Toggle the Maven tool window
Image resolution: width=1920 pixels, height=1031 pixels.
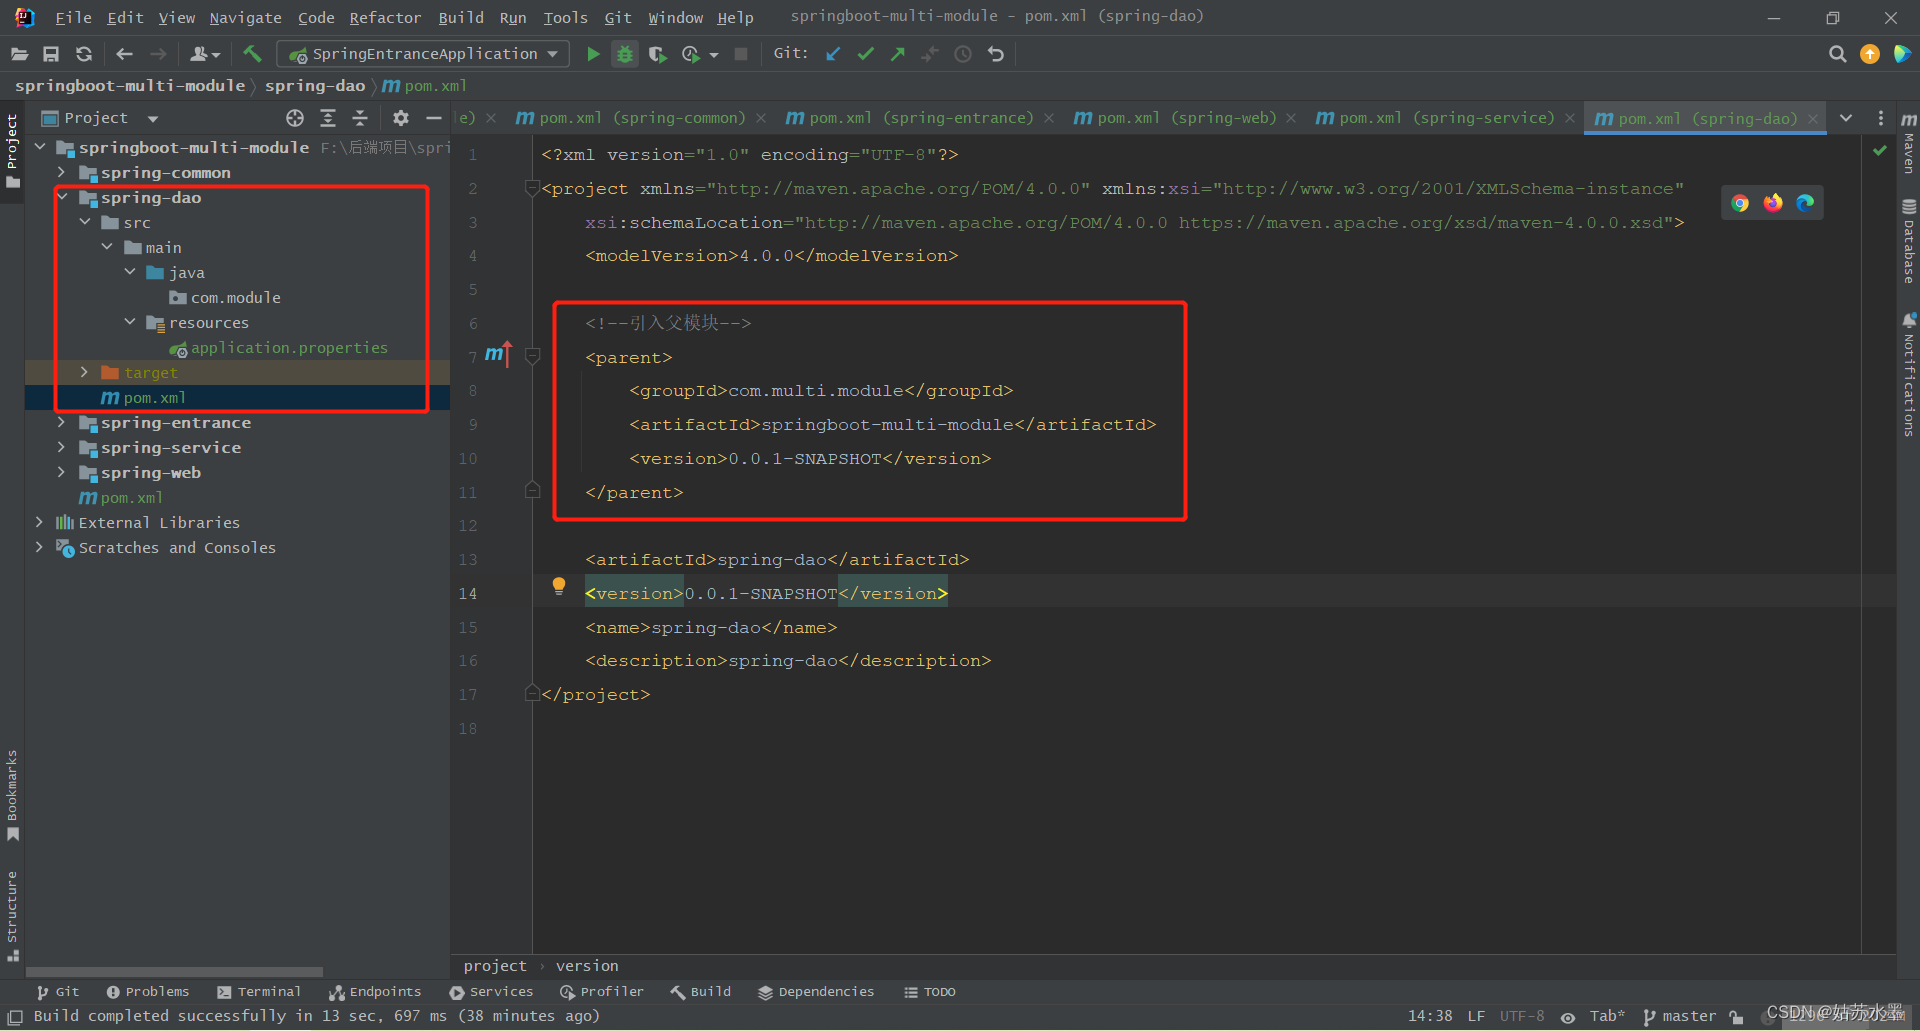[1909, 141]
